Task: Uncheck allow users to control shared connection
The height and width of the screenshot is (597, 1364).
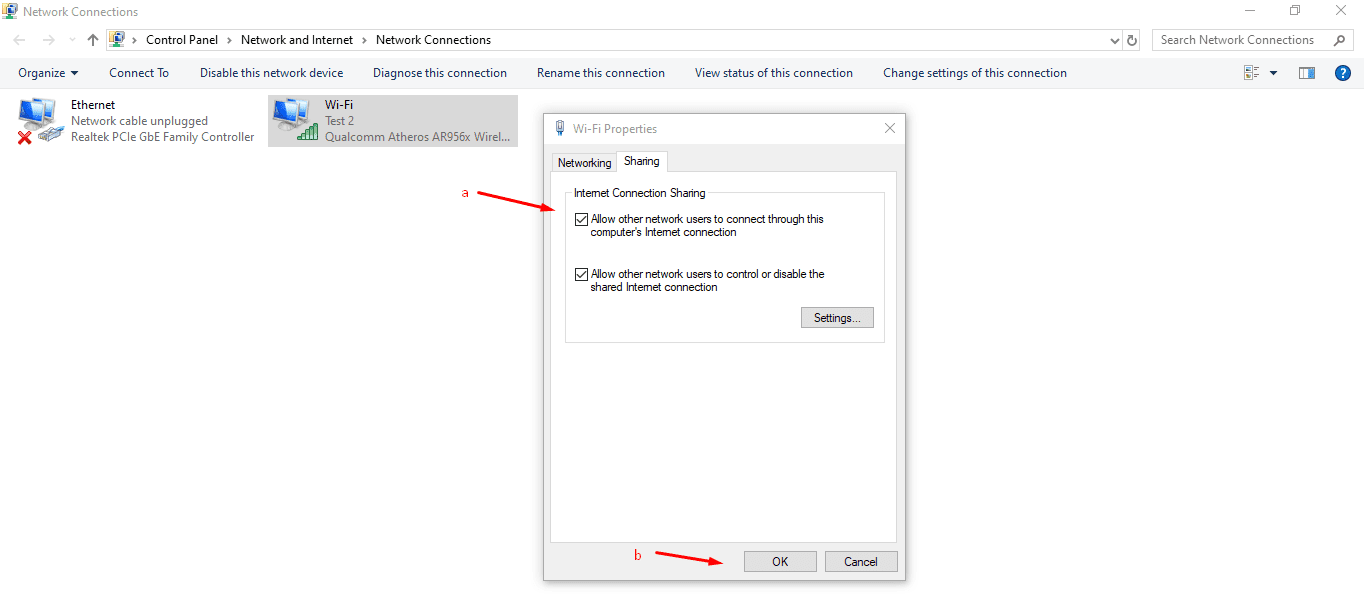Action: point(582,275)
